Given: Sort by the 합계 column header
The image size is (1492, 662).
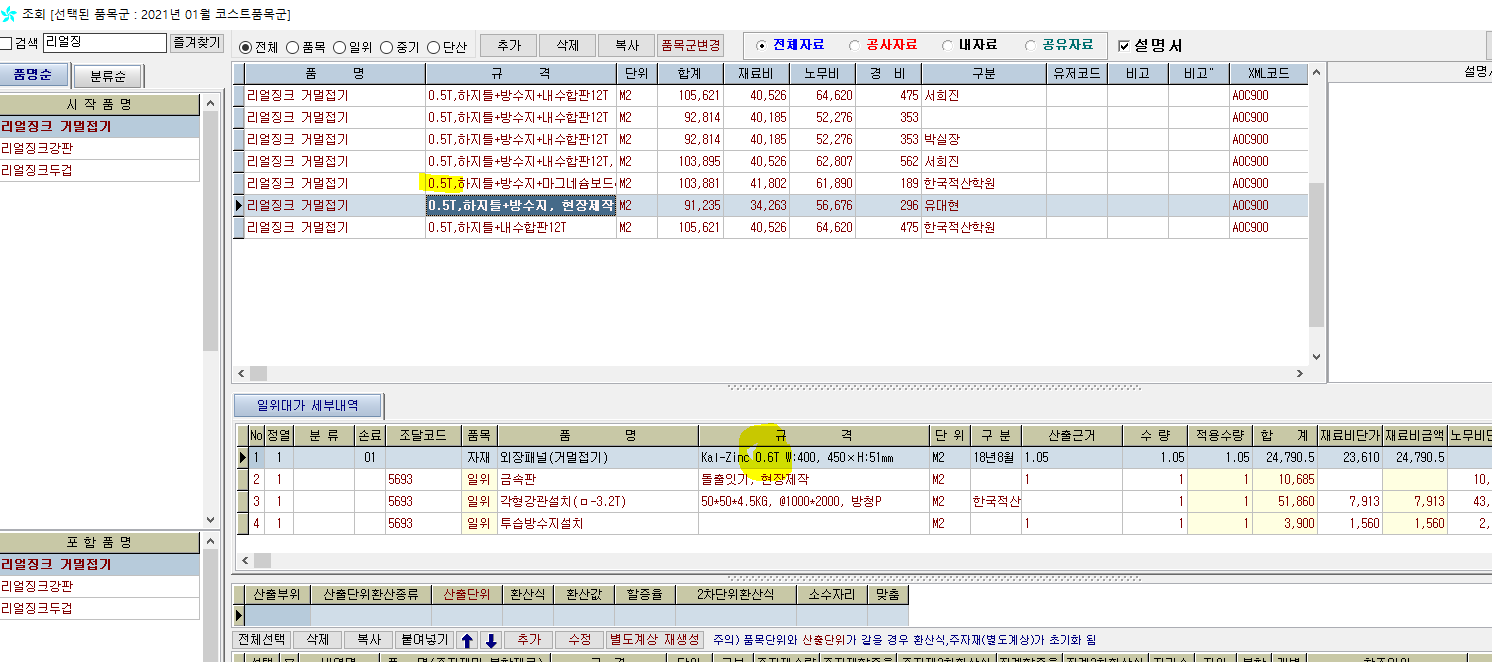Looking at the screenshot, I should 689,74.
